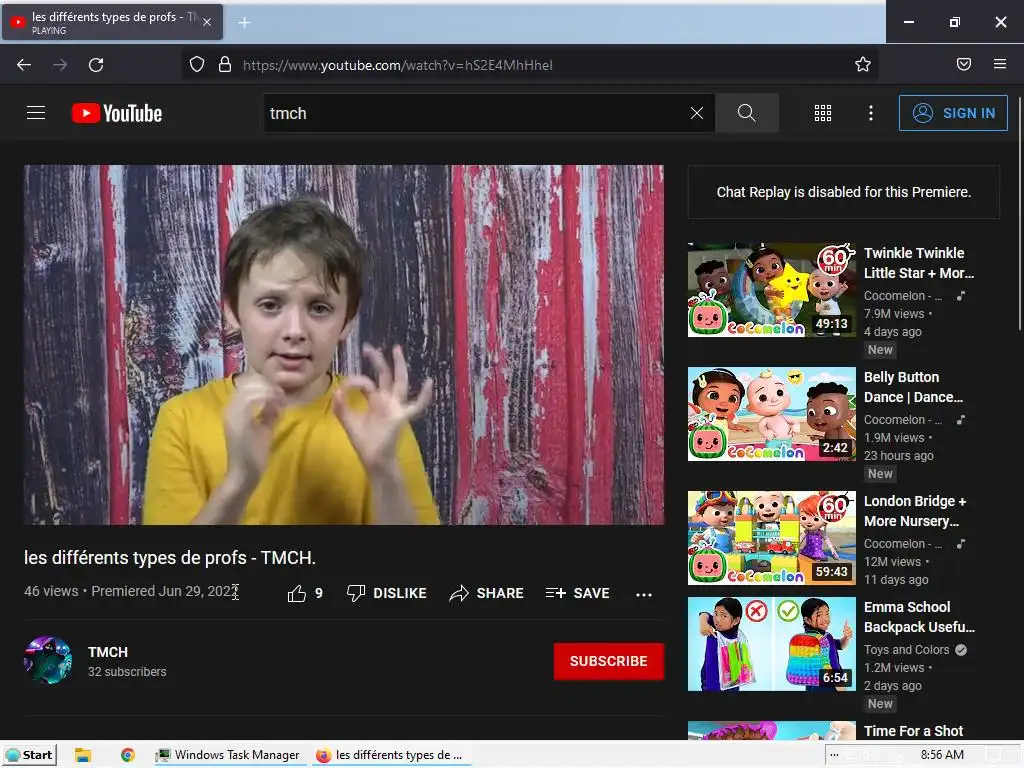Click the video title 'les différents types de profs'

coord(170,558)
